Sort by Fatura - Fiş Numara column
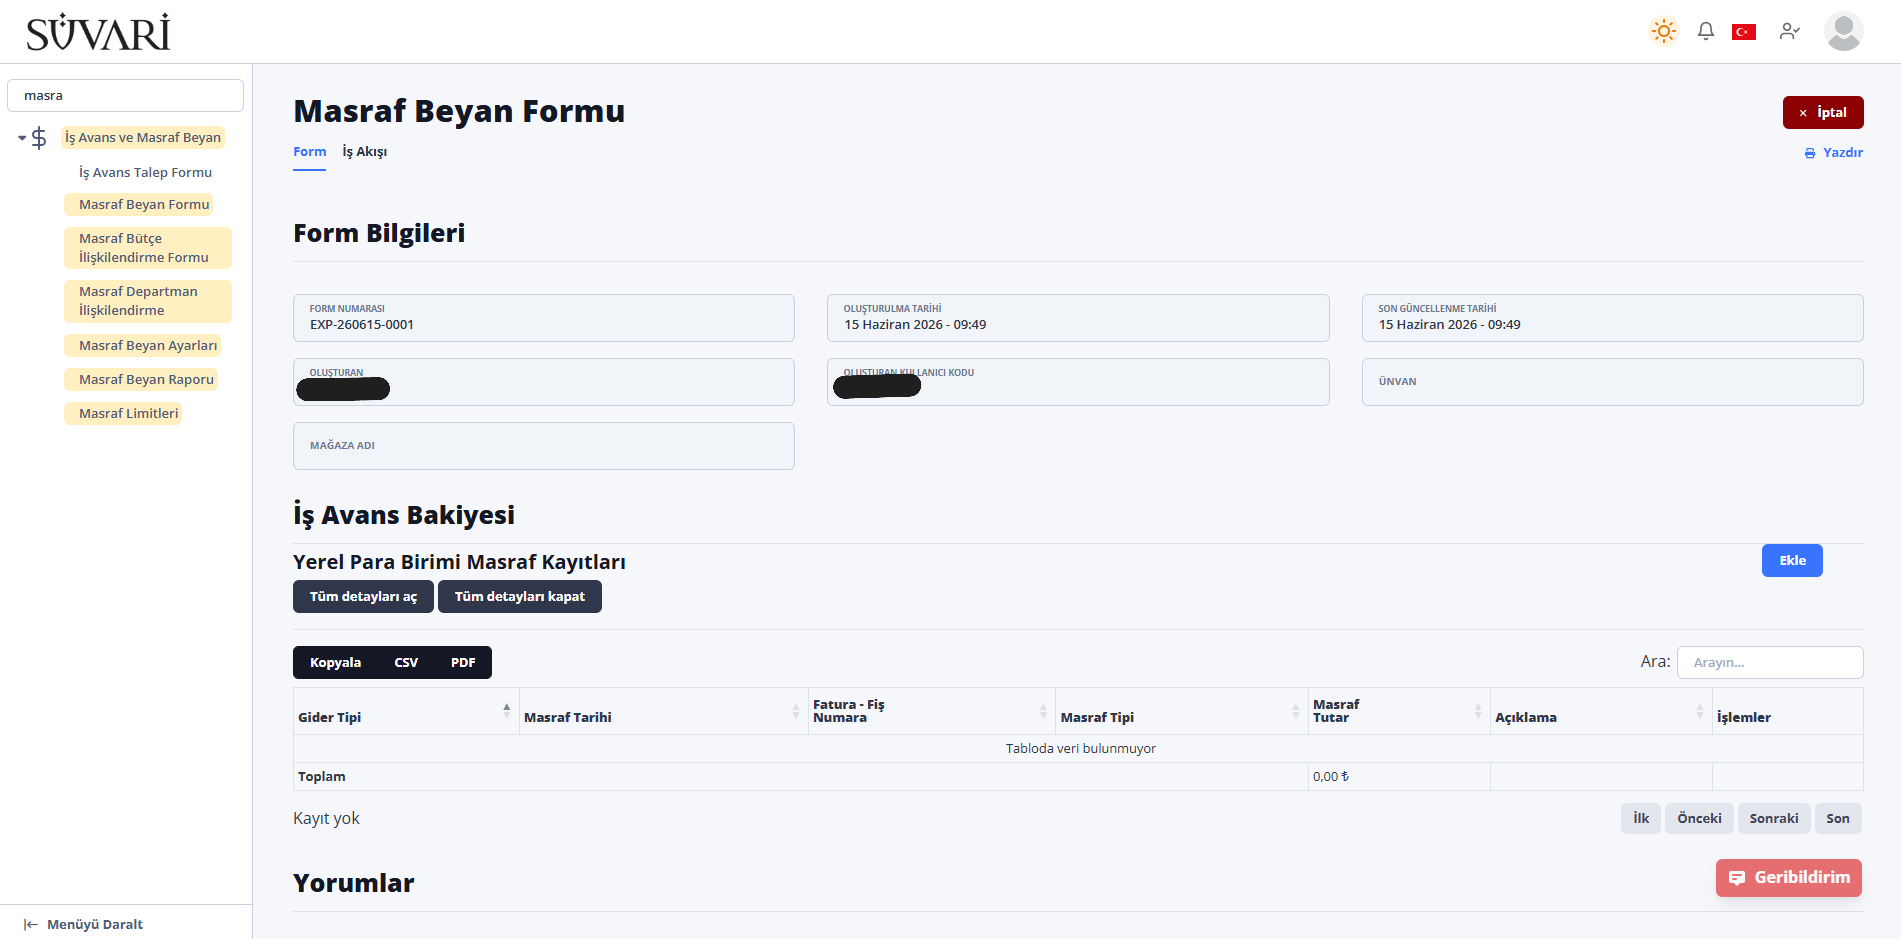The image size is (1901, 939). tap(932, 711)
